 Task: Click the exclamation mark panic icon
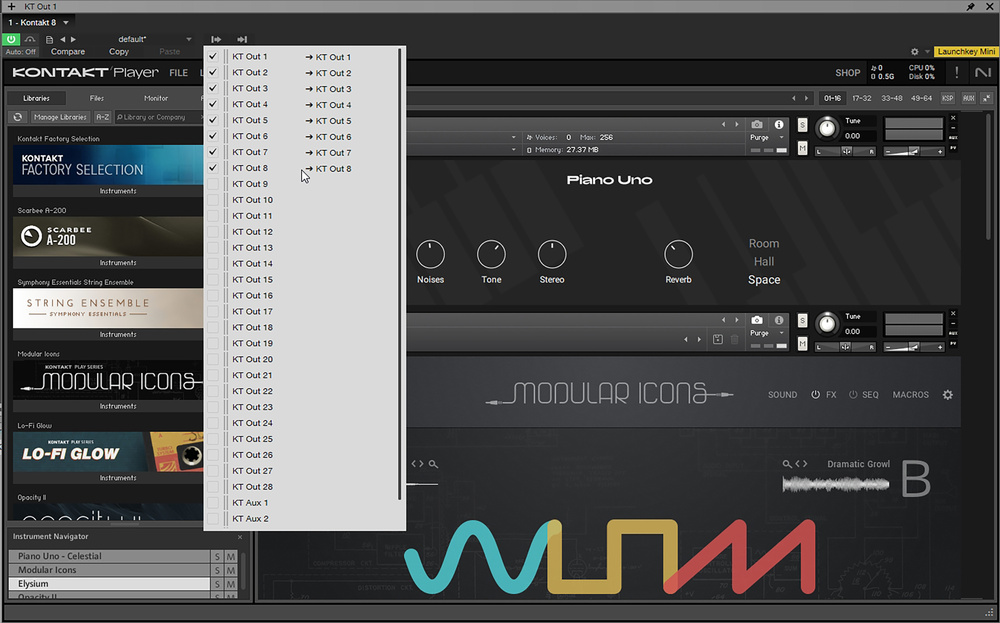click(x=957, y=73)
